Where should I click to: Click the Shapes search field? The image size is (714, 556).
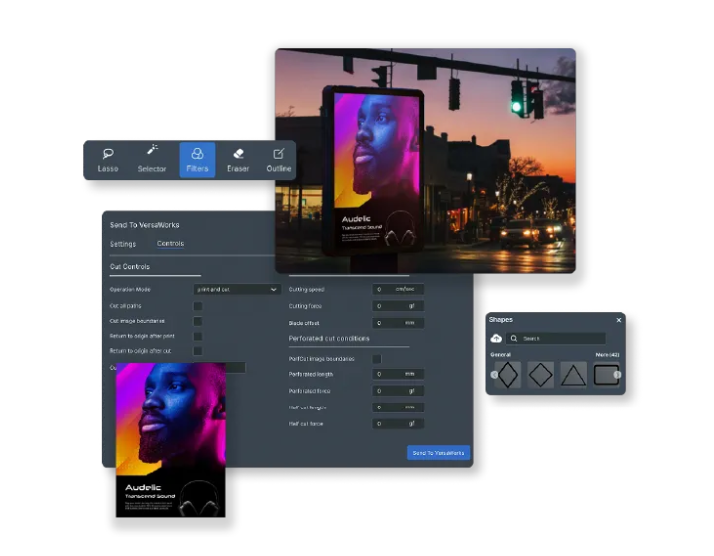coord(558,339)
